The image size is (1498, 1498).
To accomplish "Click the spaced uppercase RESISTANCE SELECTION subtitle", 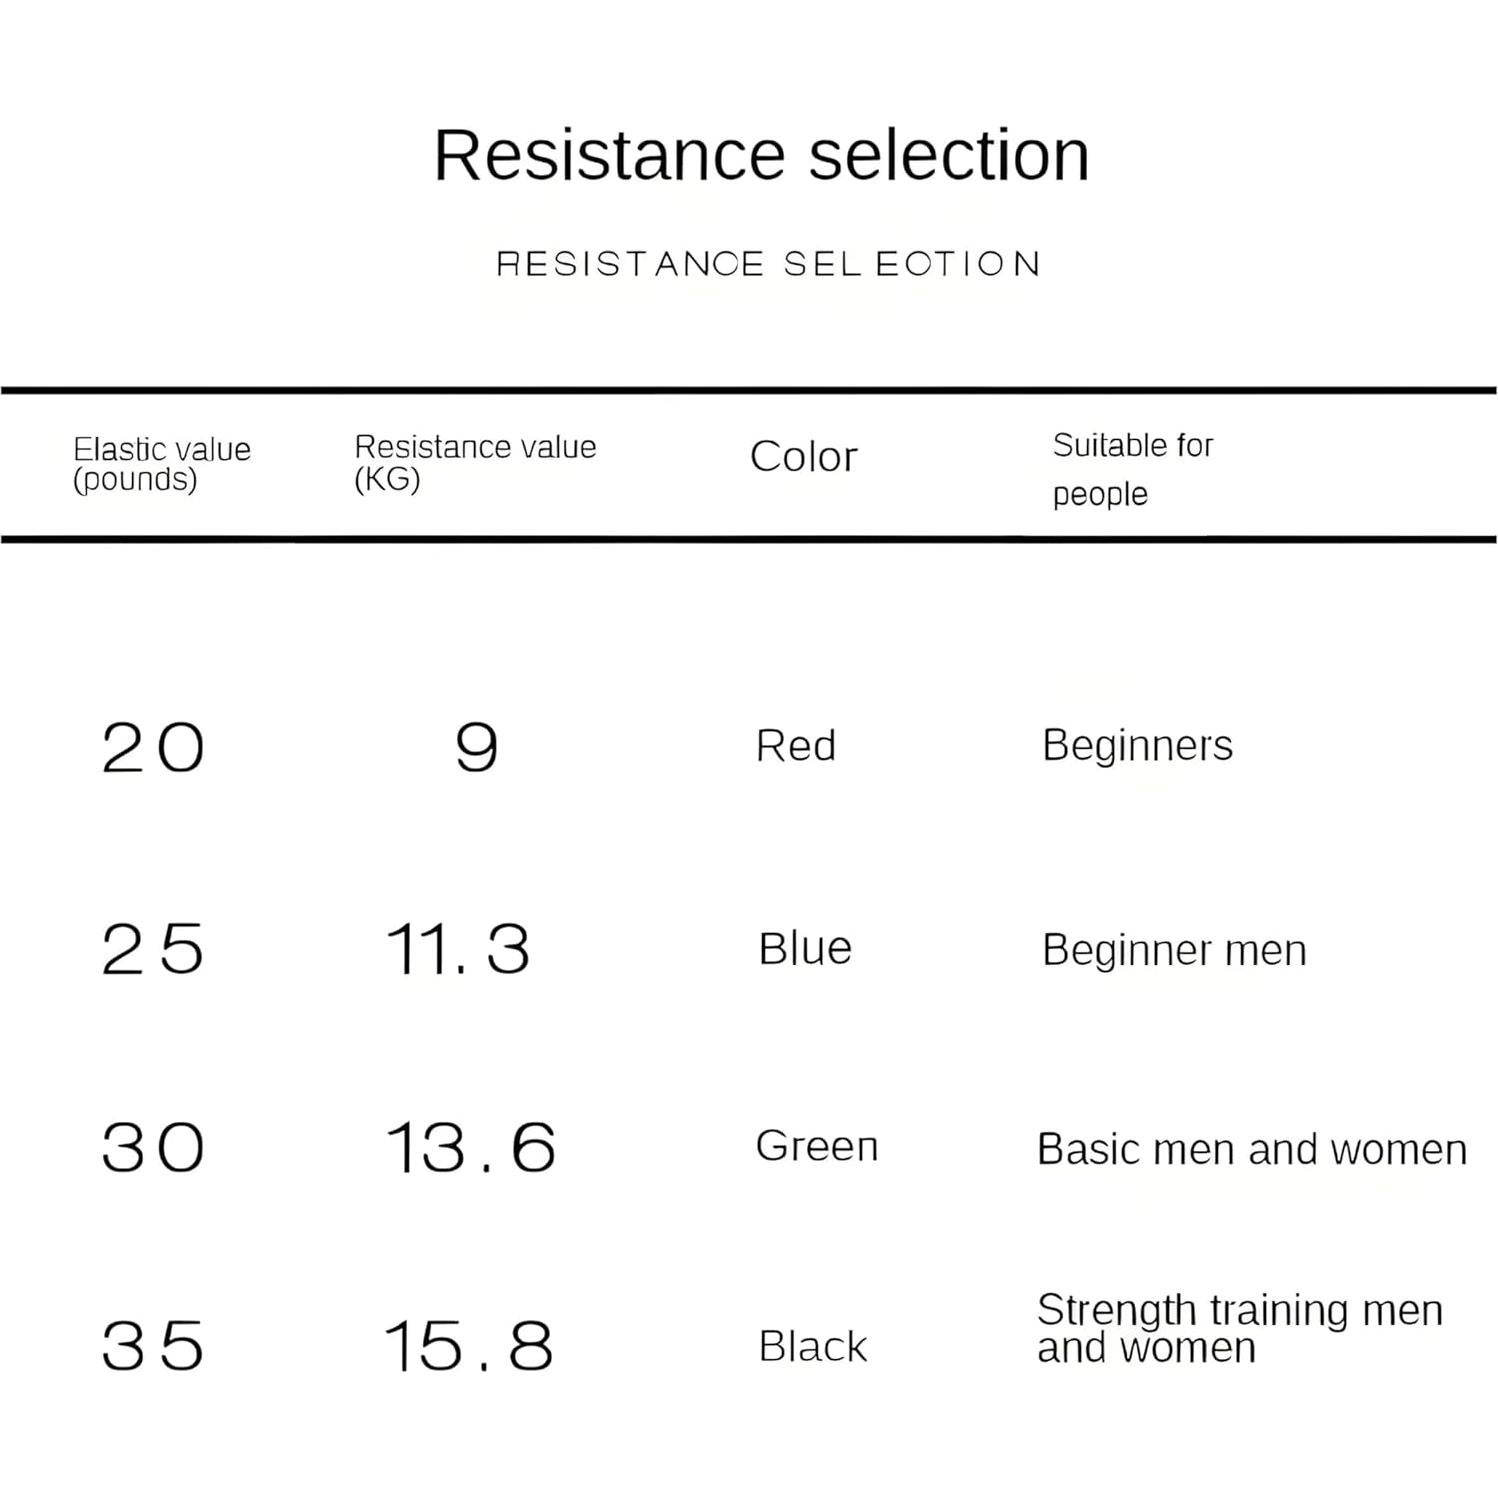I will pyautogui.click(x=768, y=264).
